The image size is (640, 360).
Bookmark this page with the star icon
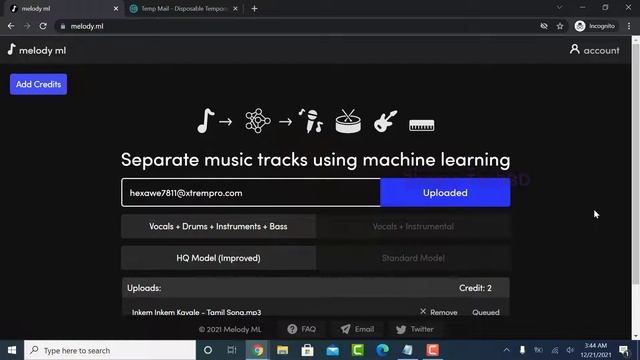[x=560, y=26]
